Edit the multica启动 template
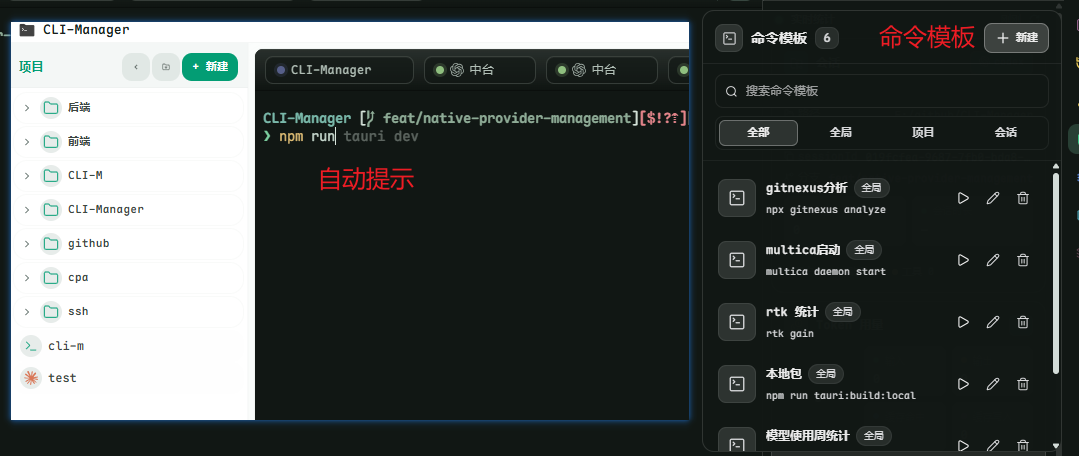 tap(993, 260)
